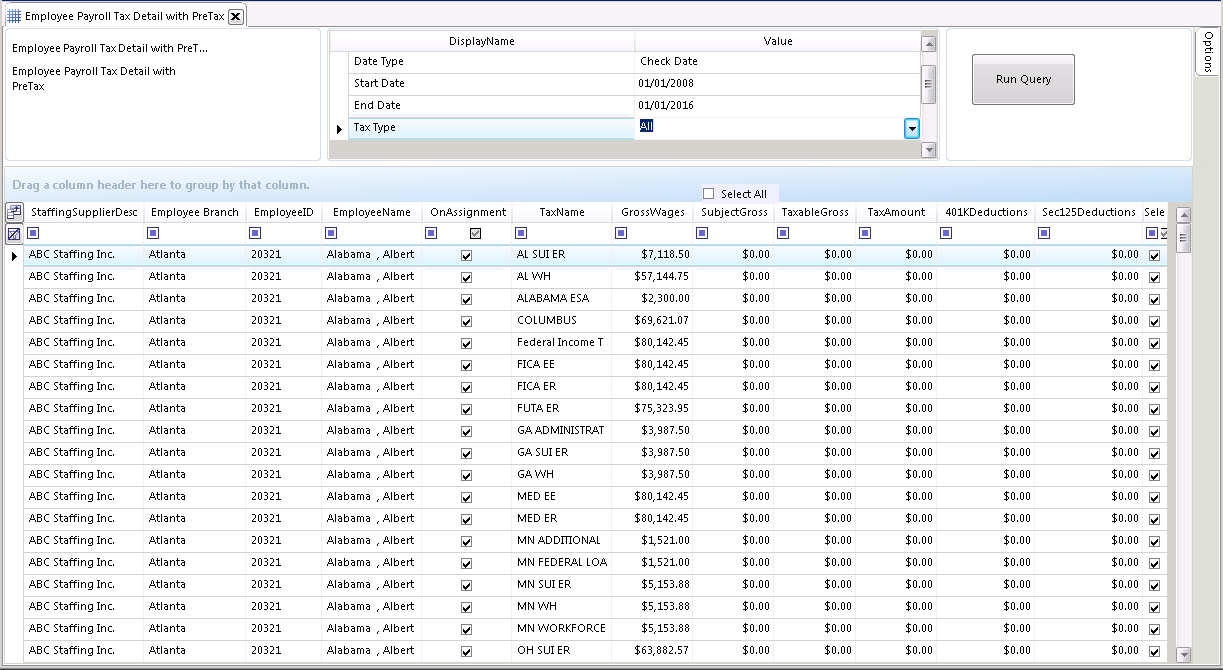The width and height of the screenshot is (1223, 670).
Task: Uncheck Select checkbox for AL WH row
Action: [1155, 277]
